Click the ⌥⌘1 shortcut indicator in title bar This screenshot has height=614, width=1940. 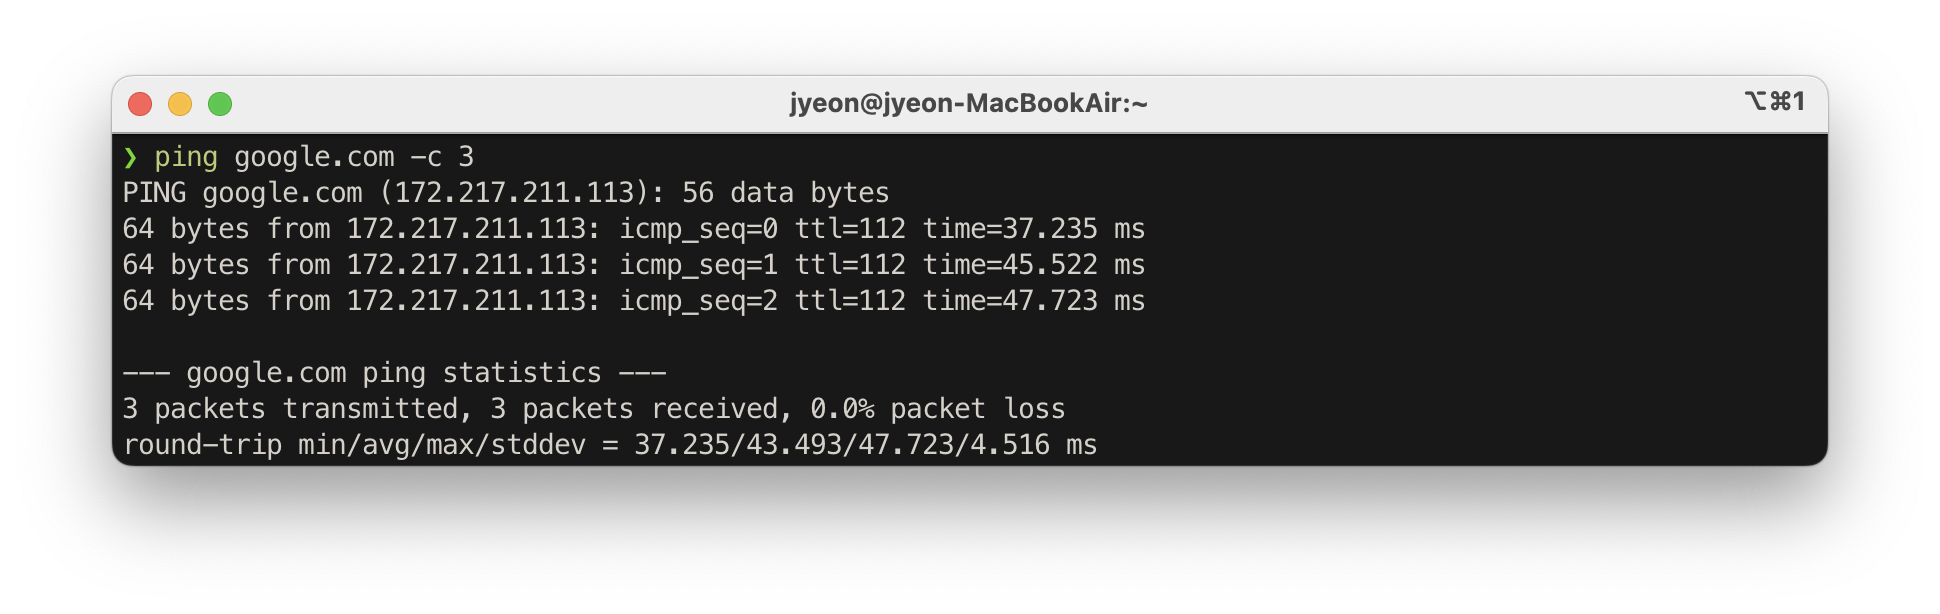click(1775, 101)
